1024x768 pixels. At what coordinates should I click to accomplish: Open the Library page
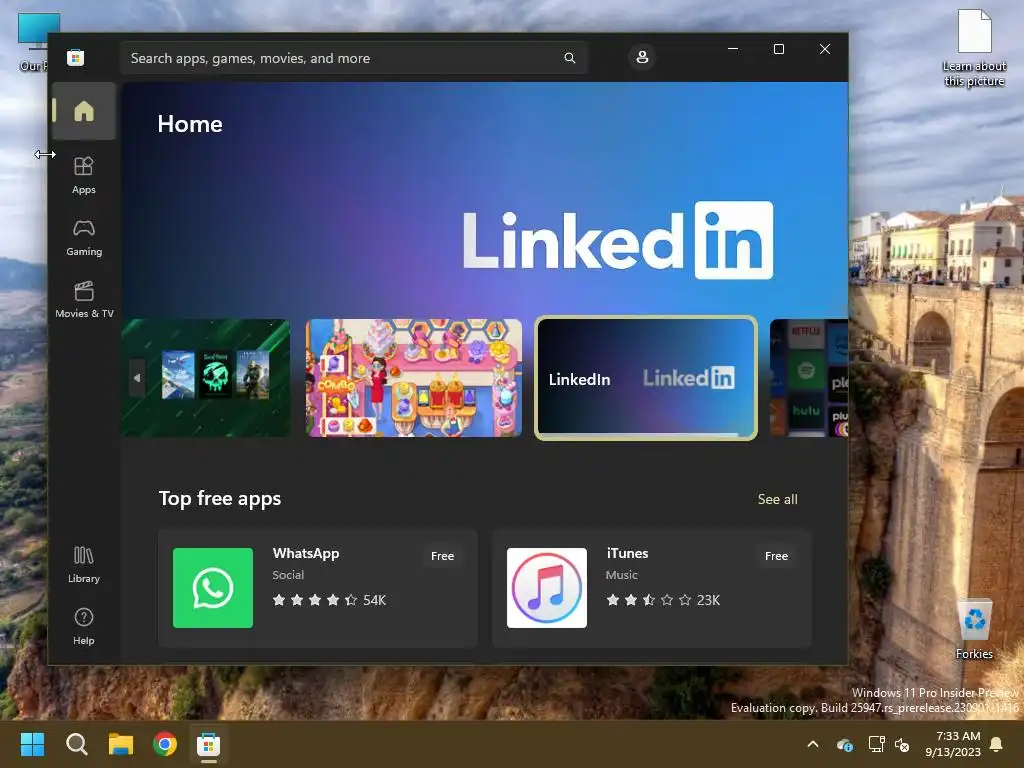tap(84, 564)
